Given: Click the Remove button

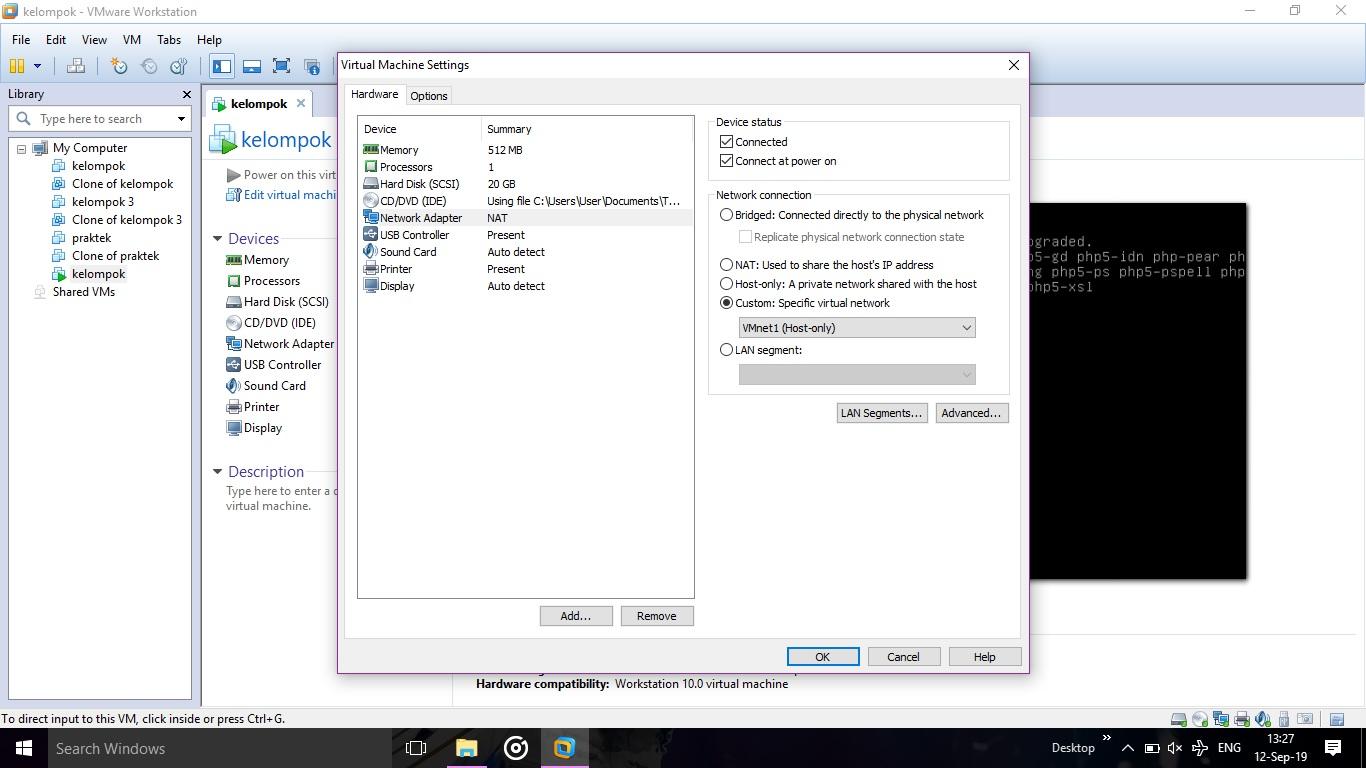Looking at the screenshot, I should [657, 616].
